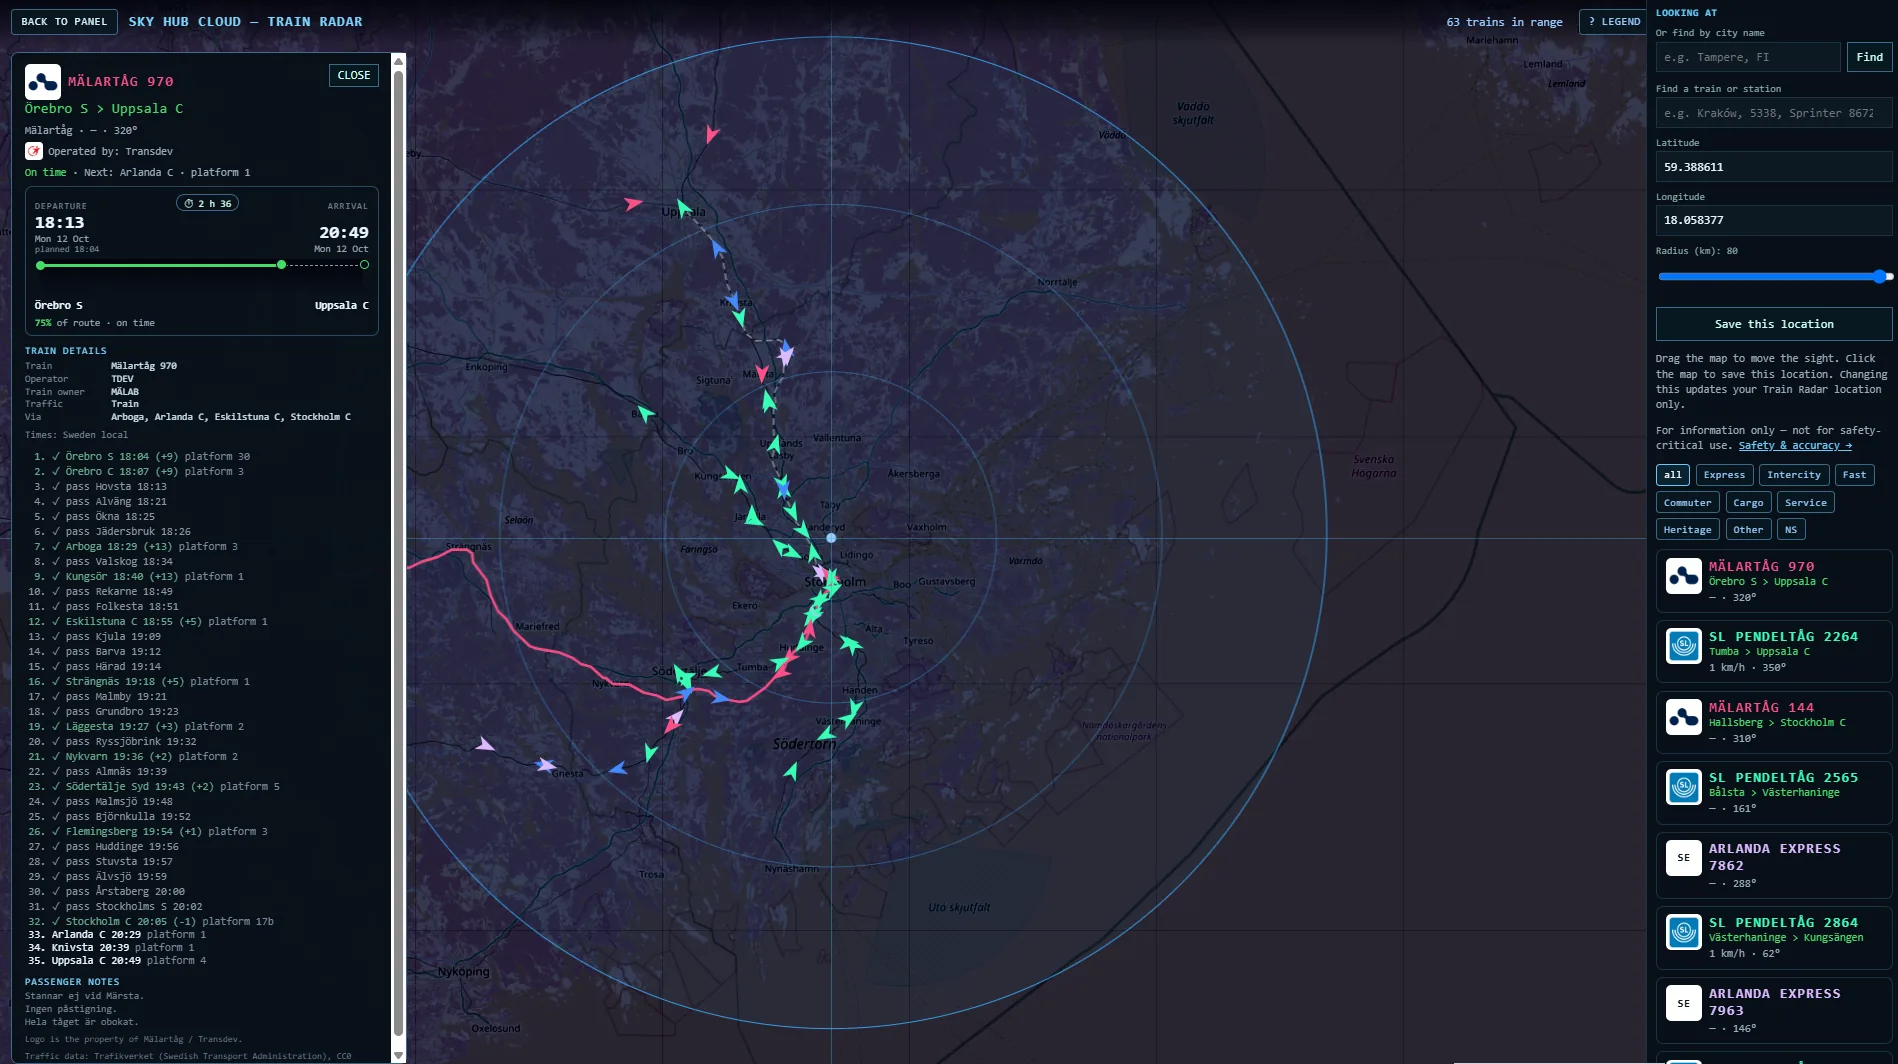1898x1064 pixels.
Task: Click the Arlanda Express 7963 SE badge
Action: 1684,1003
